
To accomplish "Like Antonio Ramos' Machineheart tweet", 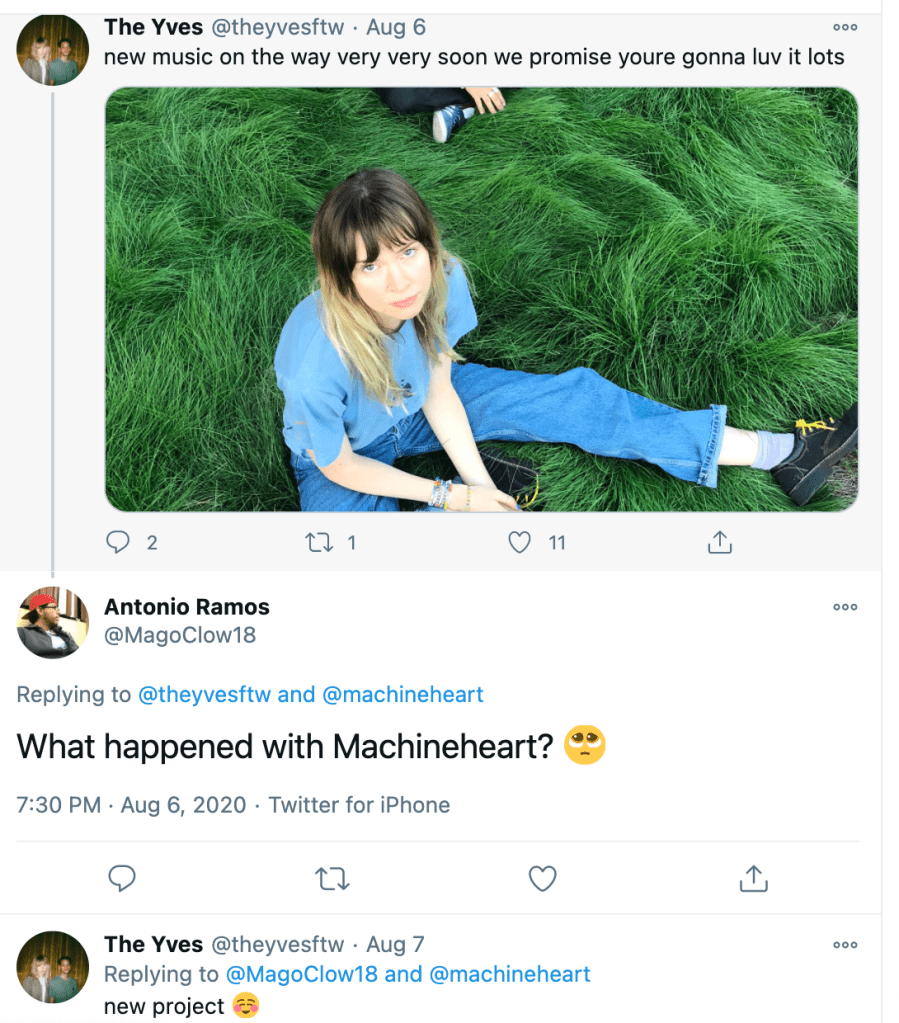I will tap(542, 879).
